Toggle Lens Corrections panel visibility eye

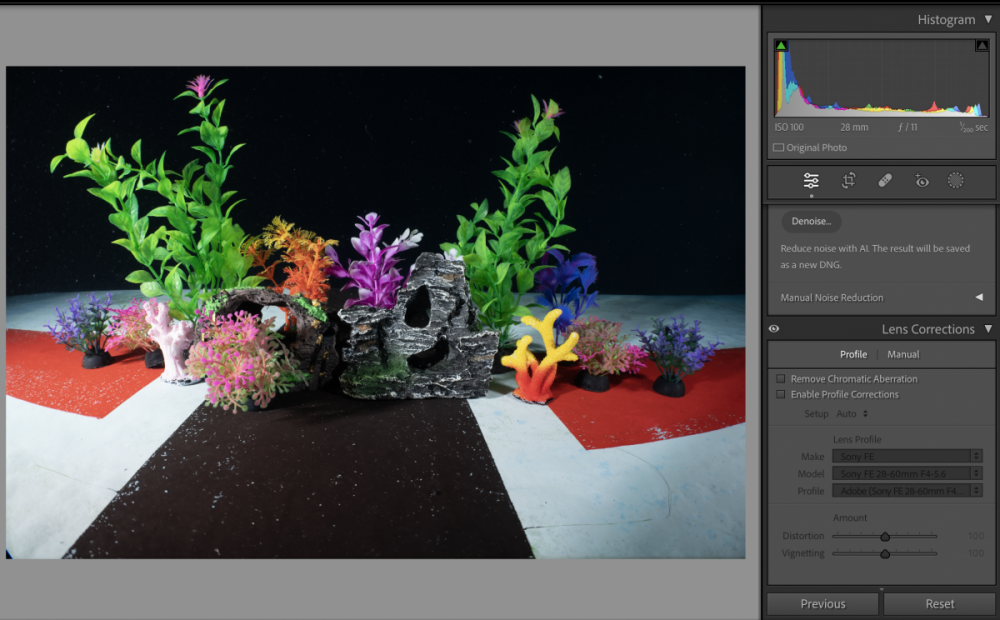(x=774, y=329)
